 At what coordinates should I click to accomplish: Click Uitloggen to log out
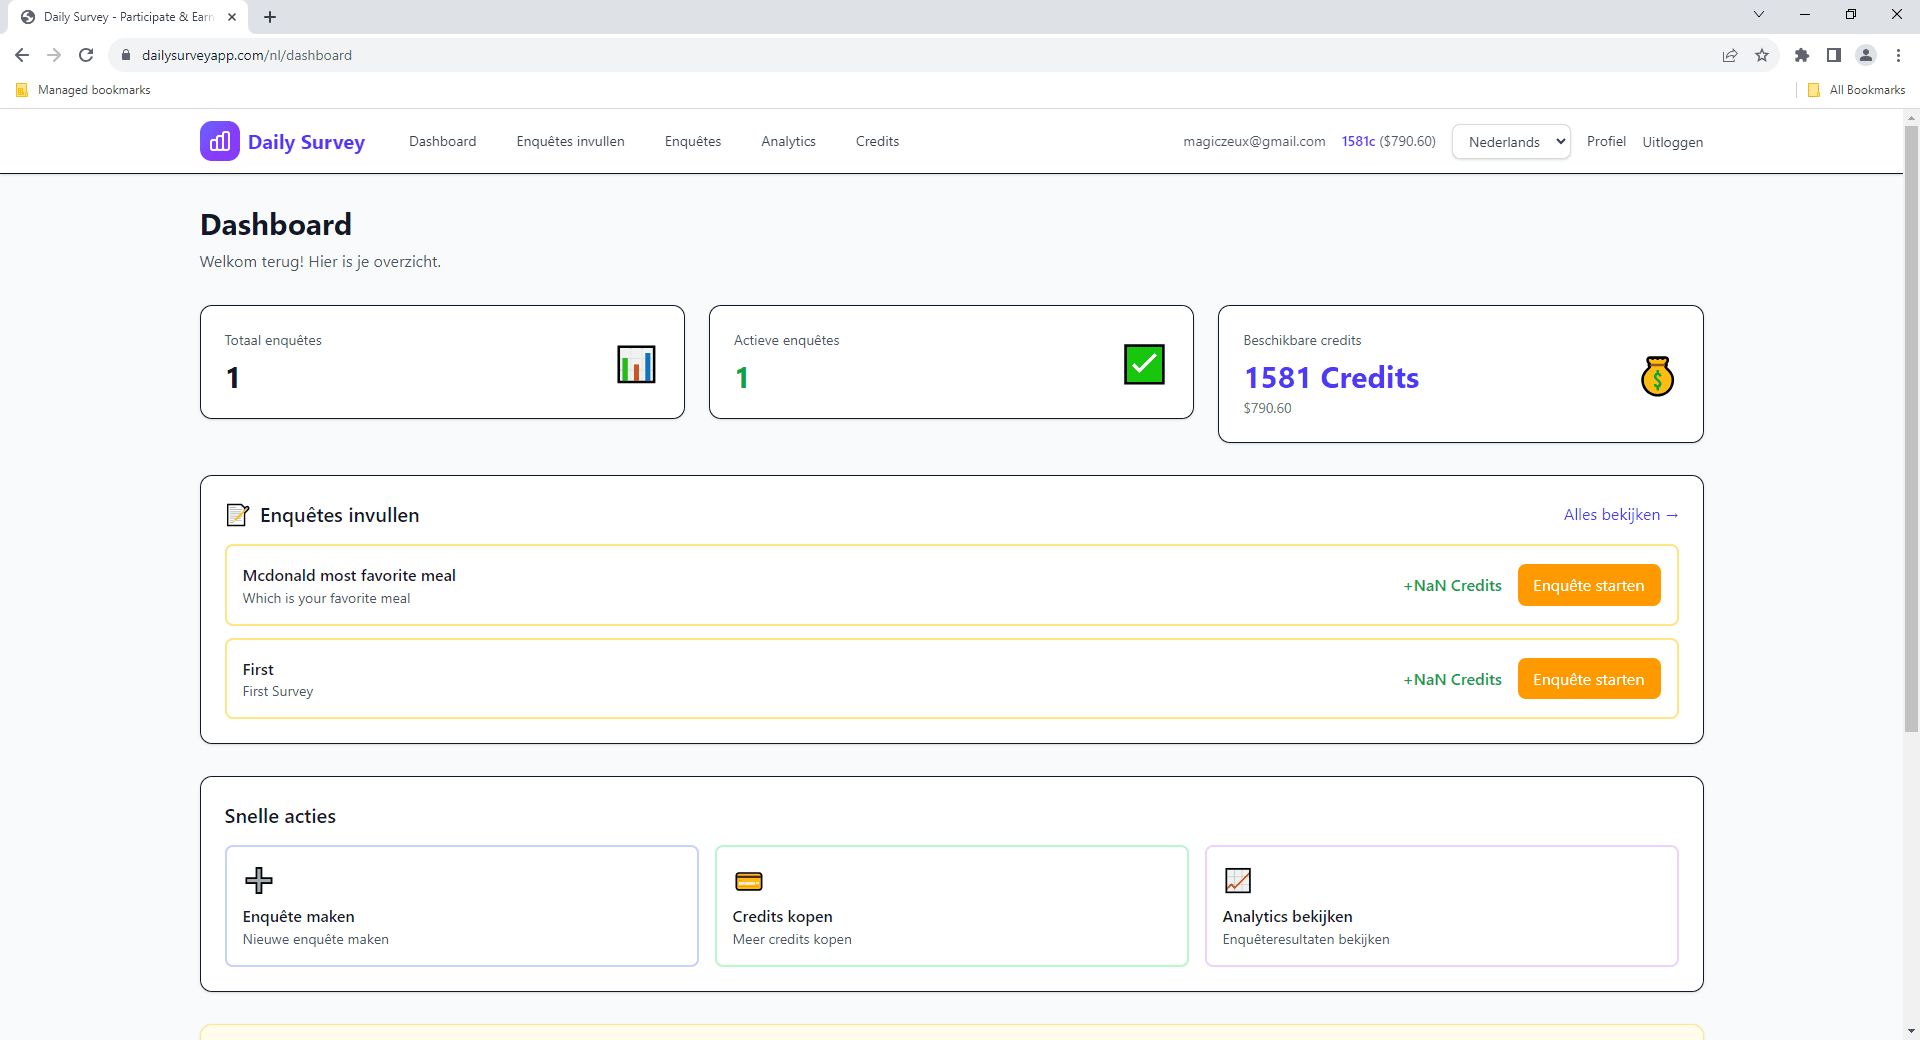(x=1672, y=141)
